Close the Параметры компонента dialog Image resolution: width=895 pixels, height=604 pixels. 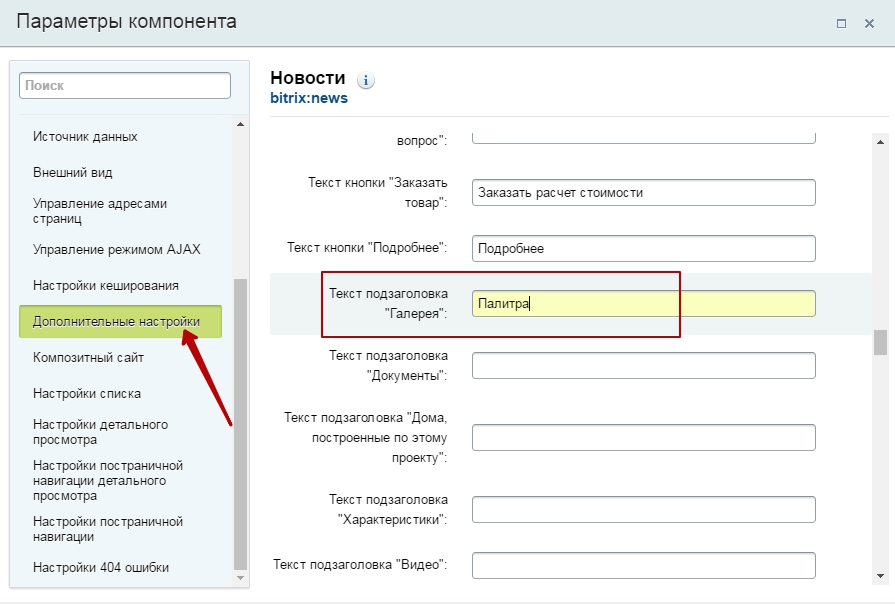tap(869, 23)
